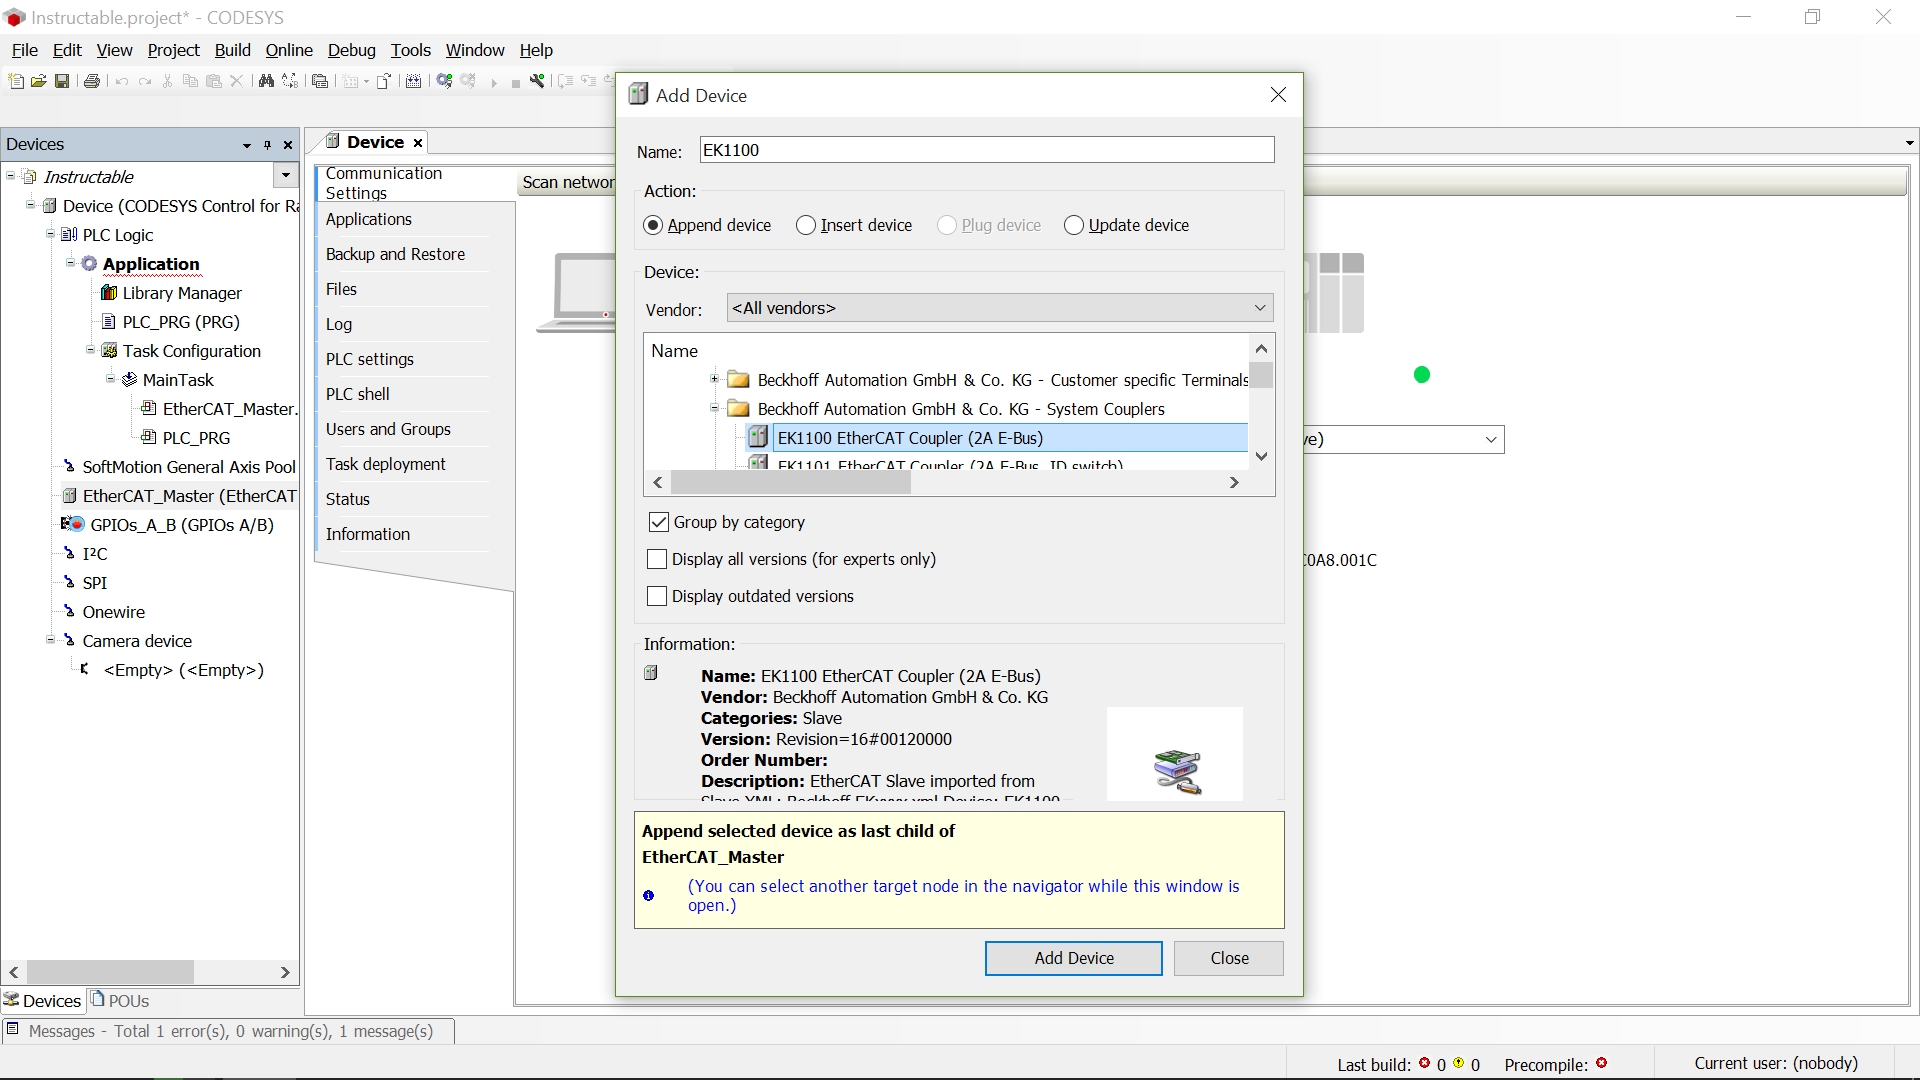Uncheck Group by category
Screen dimensions: 1920x1080
(658, 522)
